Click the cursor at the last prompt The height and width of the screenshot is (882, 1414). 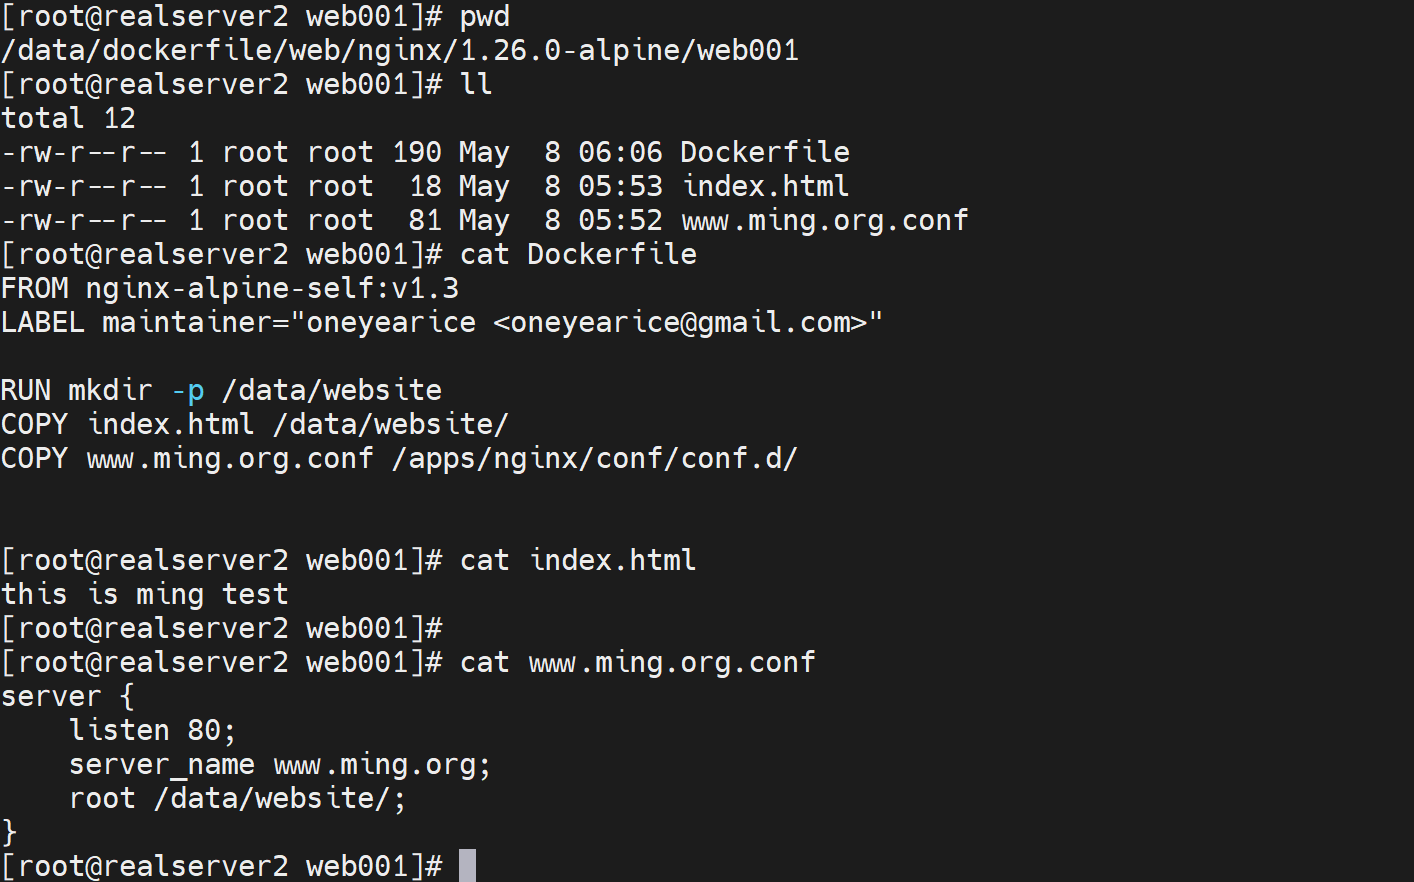[467, 865]
